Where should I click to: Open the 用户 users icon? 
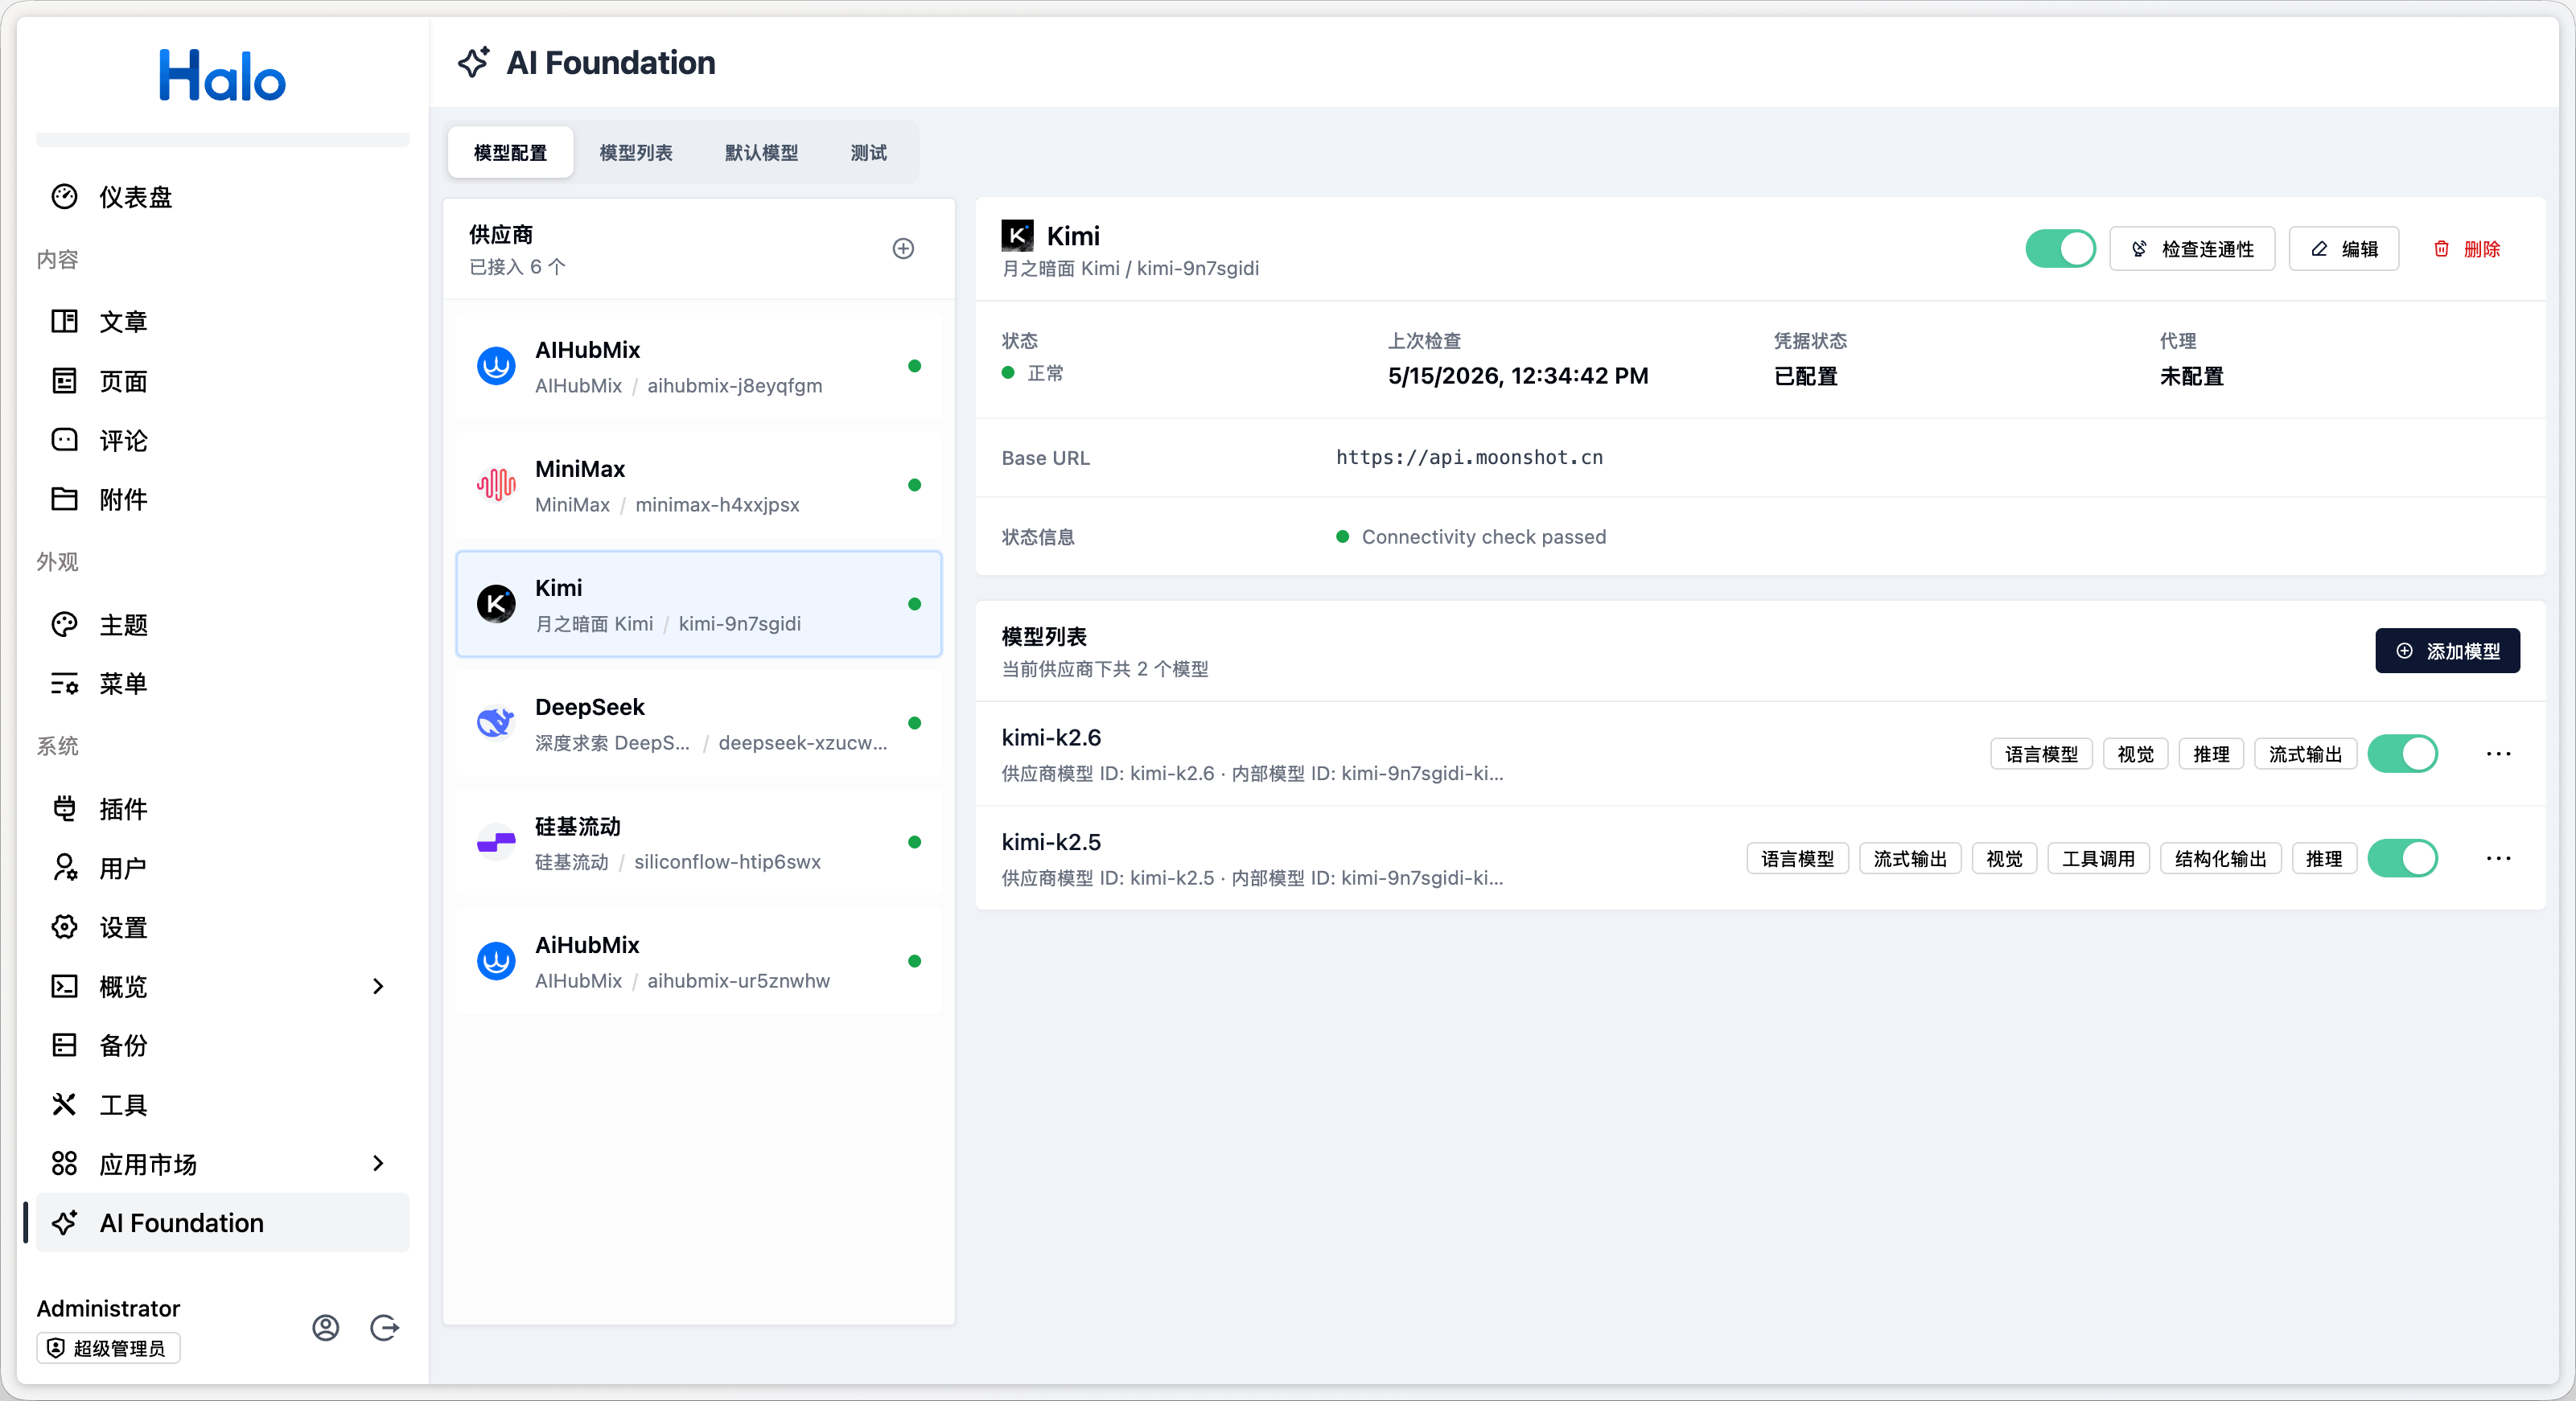coord(64,868)
